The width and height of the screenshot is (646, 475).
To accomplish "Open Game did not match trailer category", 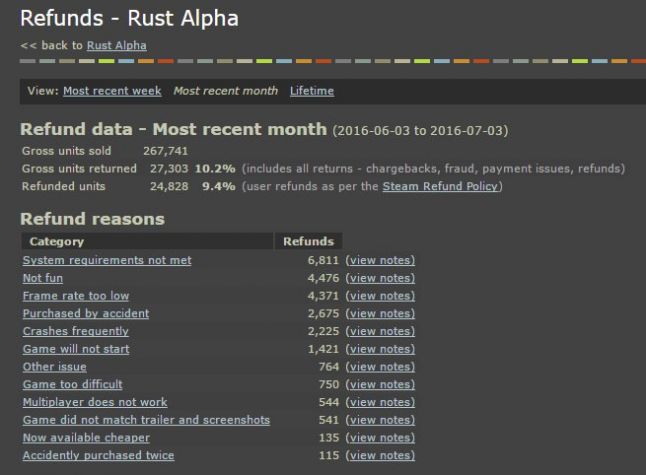I will pyautogui.click(x=146, y=420).
